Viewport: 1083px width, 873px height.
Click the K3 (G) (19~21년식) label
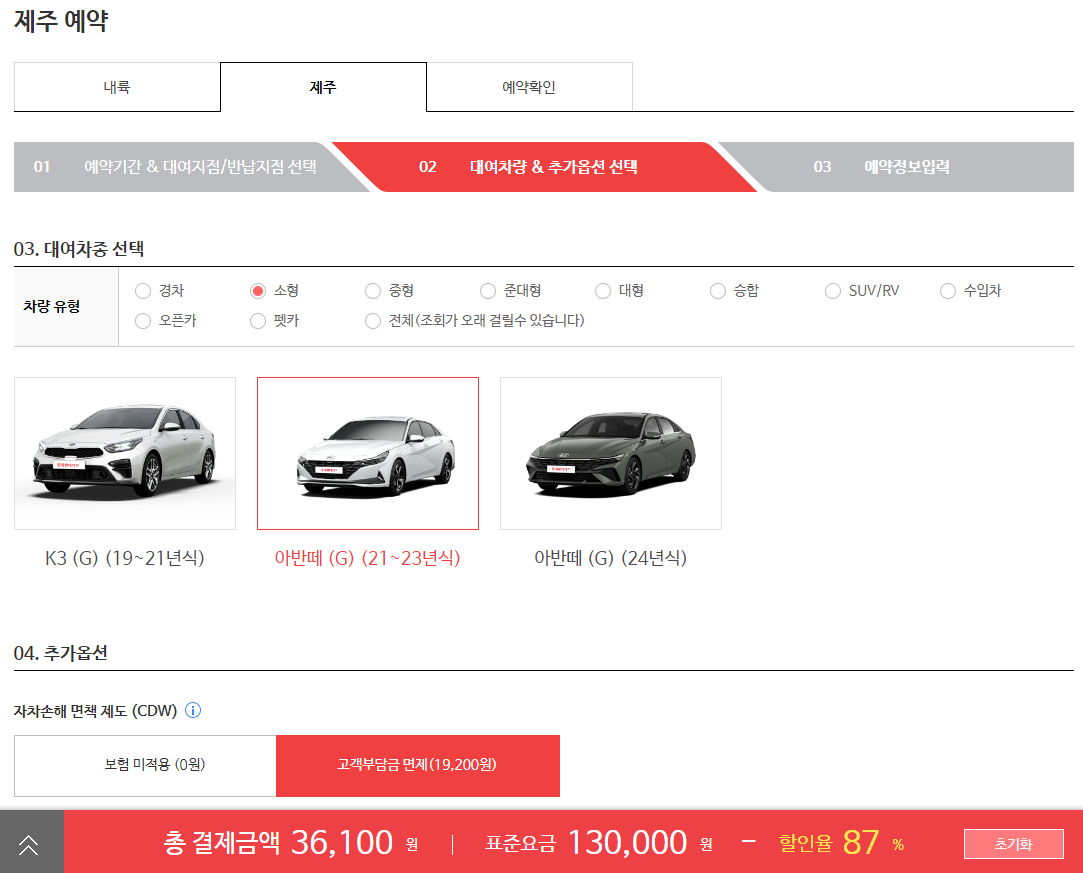(125, 558)
